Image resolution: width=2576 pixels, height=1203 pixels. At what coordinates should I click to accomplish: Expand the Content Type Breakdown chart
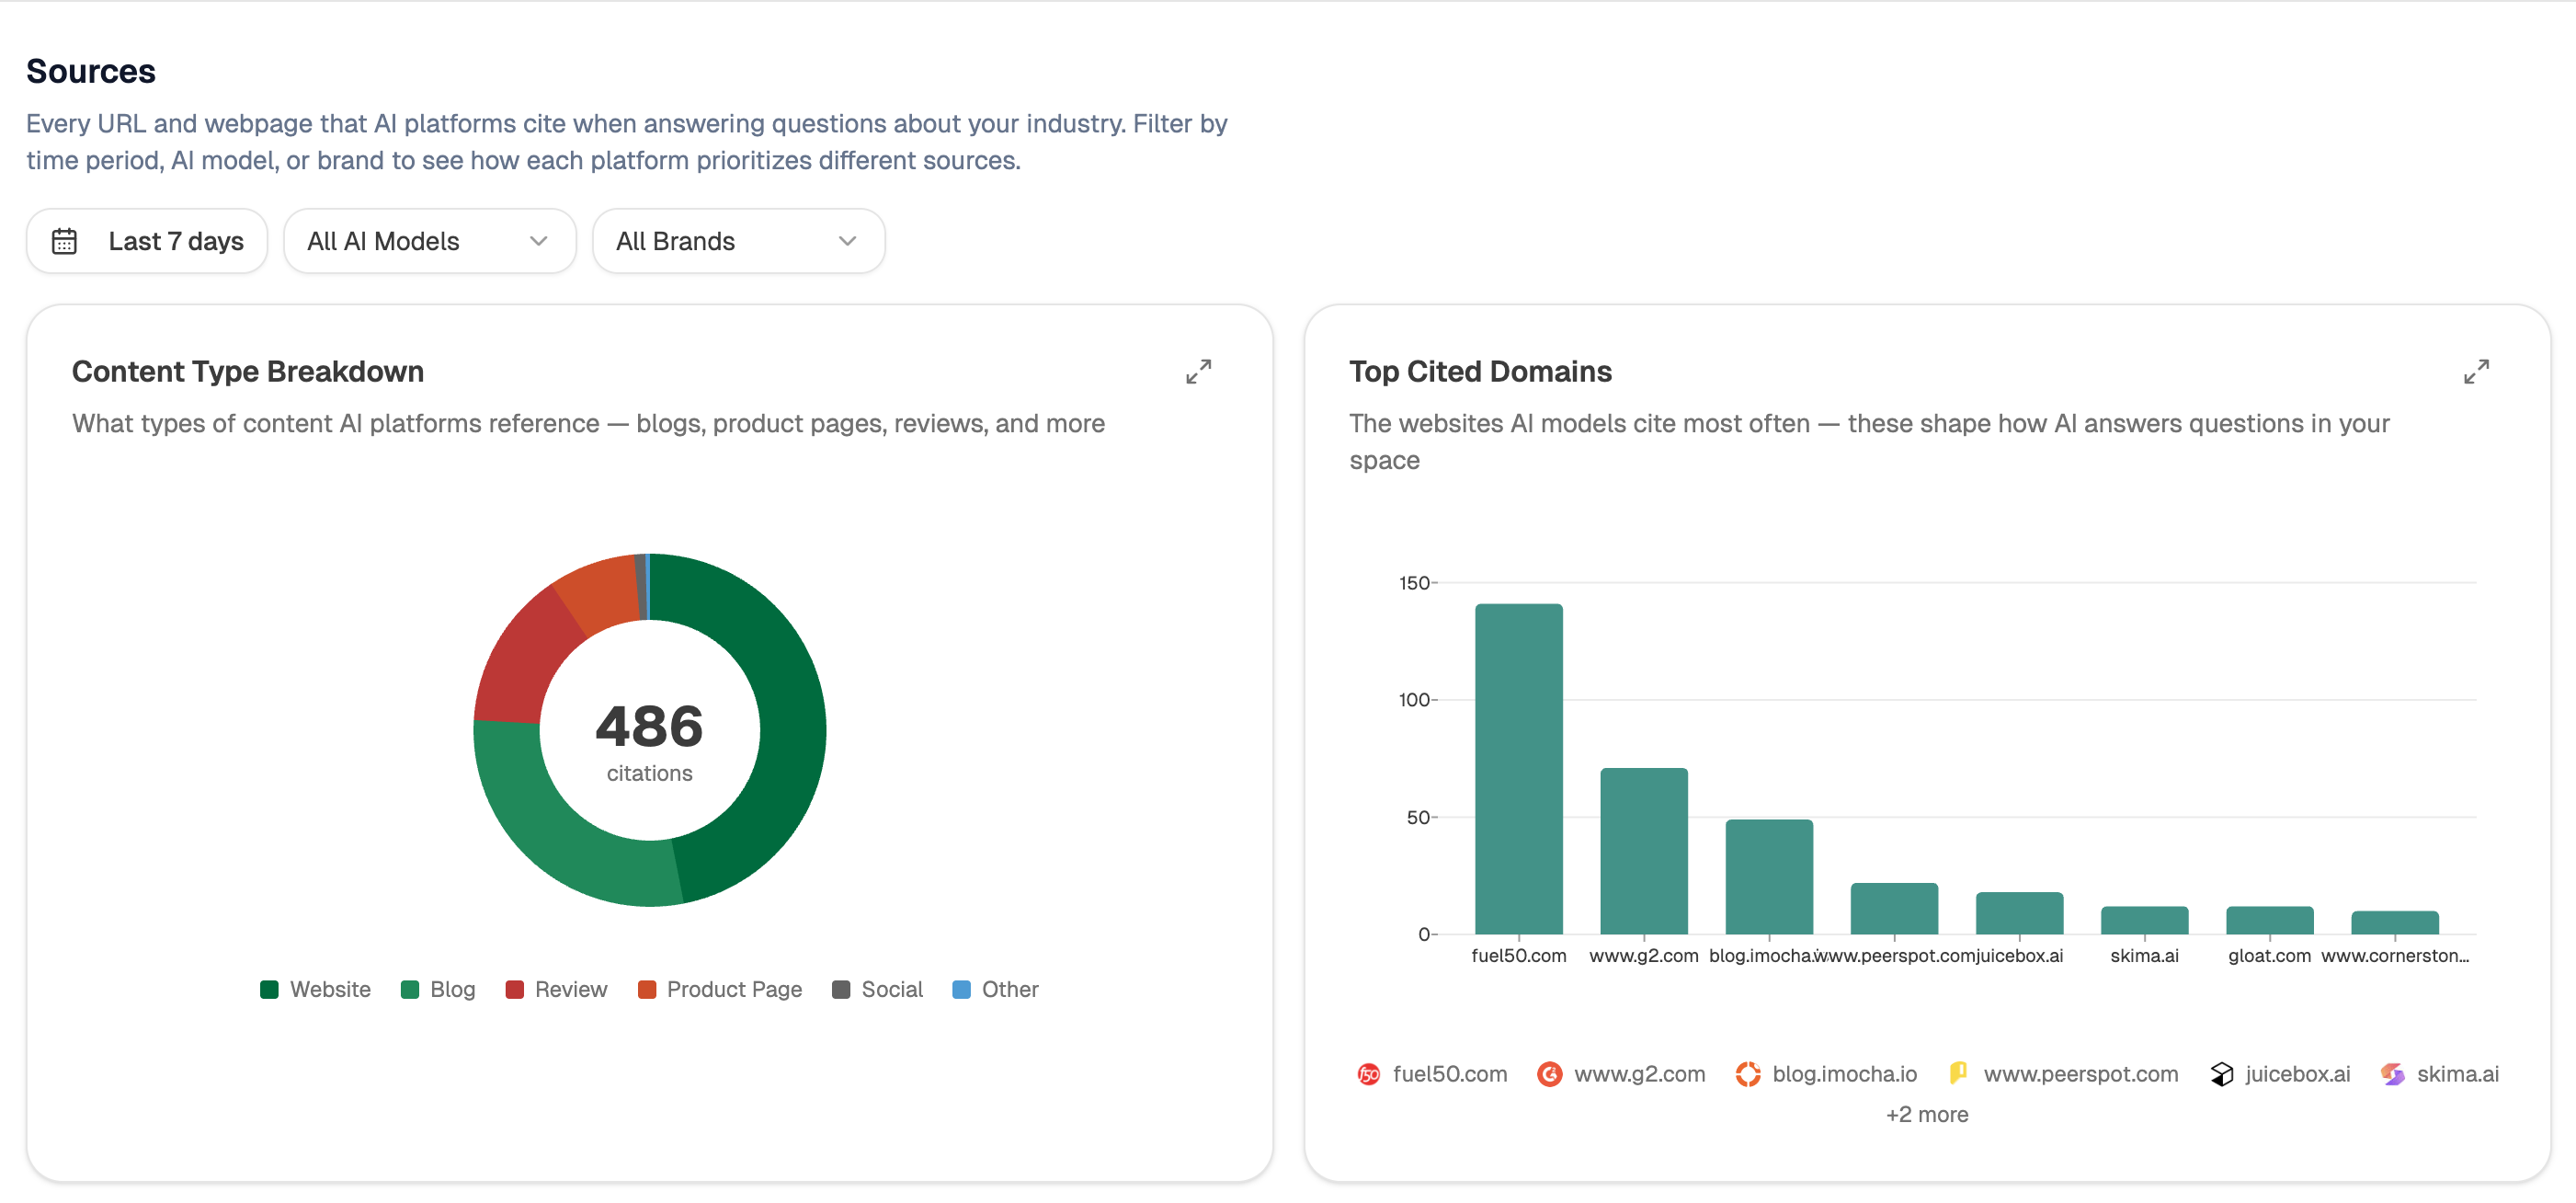coord(1198,372)
